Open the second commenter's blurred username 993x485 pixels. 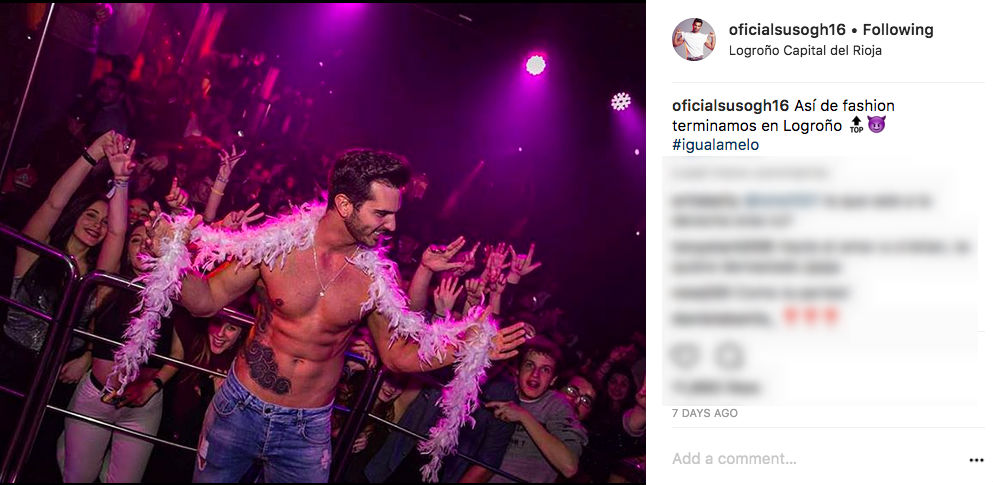722,248
